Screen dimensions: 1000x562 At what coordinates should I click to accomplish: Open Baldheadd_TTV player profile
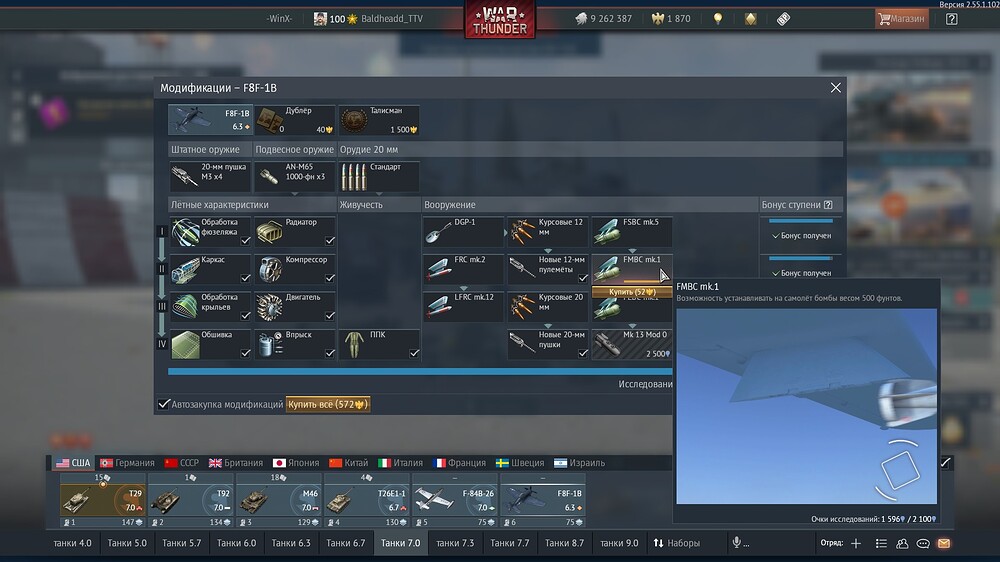[x=392, y=18]
